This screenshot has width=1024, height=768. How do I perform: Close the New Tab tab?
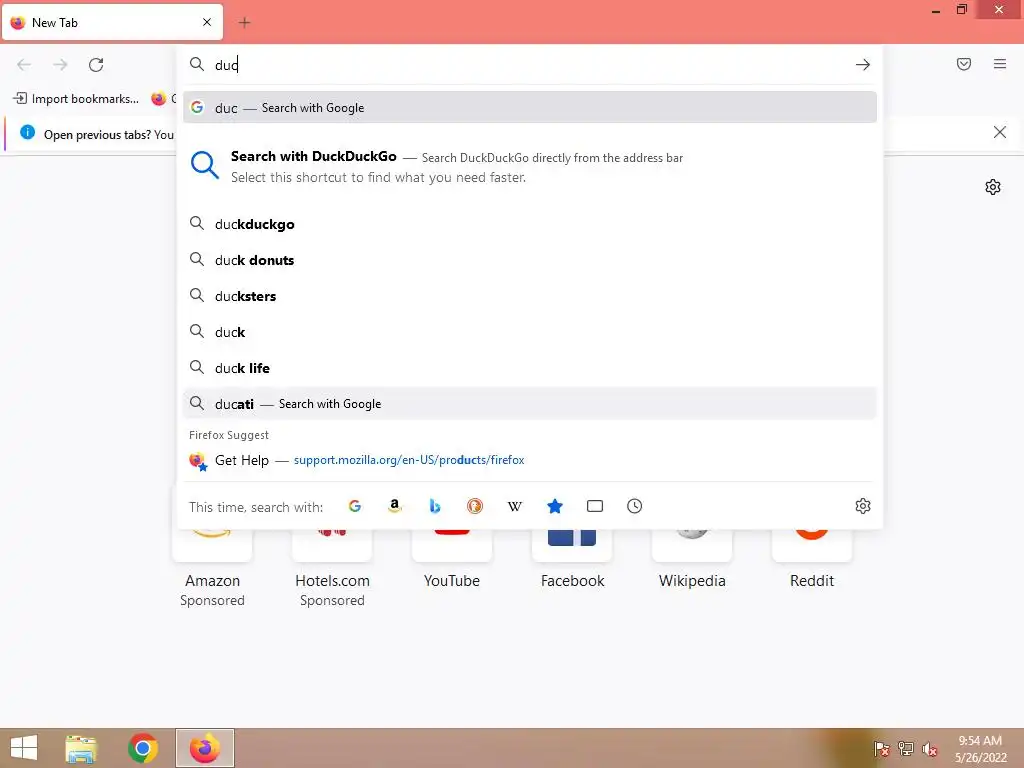pos(207,22)
